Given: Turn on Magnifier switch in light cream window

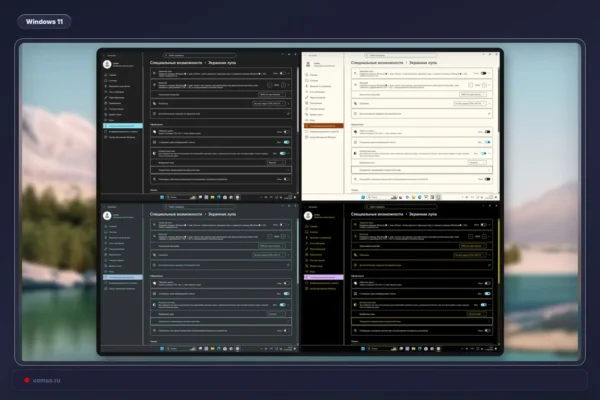Looking at the screenshot, I should [484, 73].
